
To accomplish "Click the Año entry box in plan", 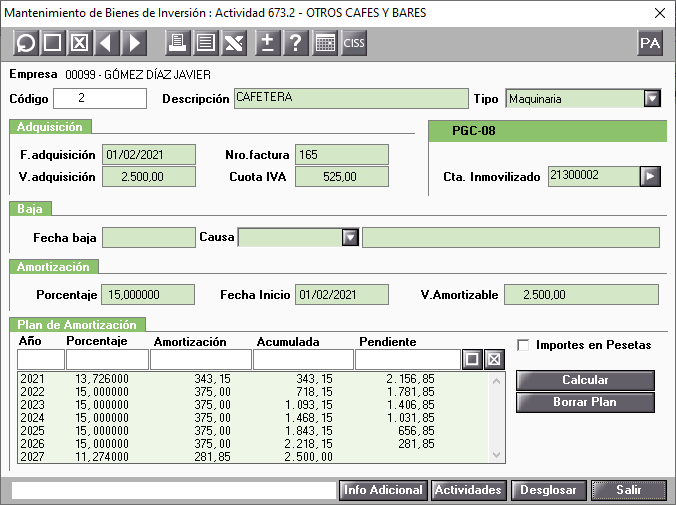I will point(41,359).
